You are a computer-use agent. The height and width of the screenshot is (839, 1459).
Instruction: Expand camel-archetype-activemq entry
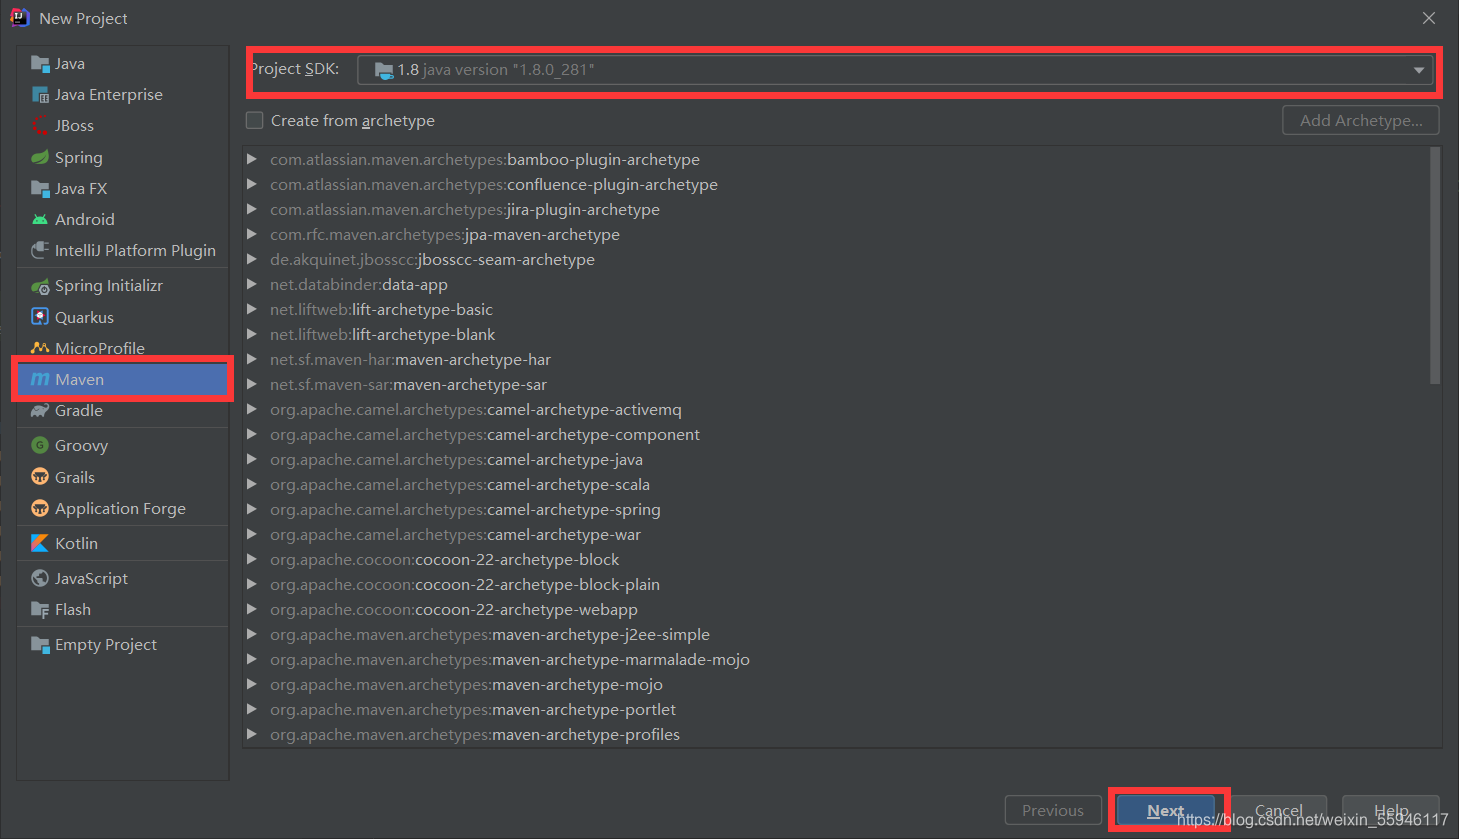coord(252,409)
